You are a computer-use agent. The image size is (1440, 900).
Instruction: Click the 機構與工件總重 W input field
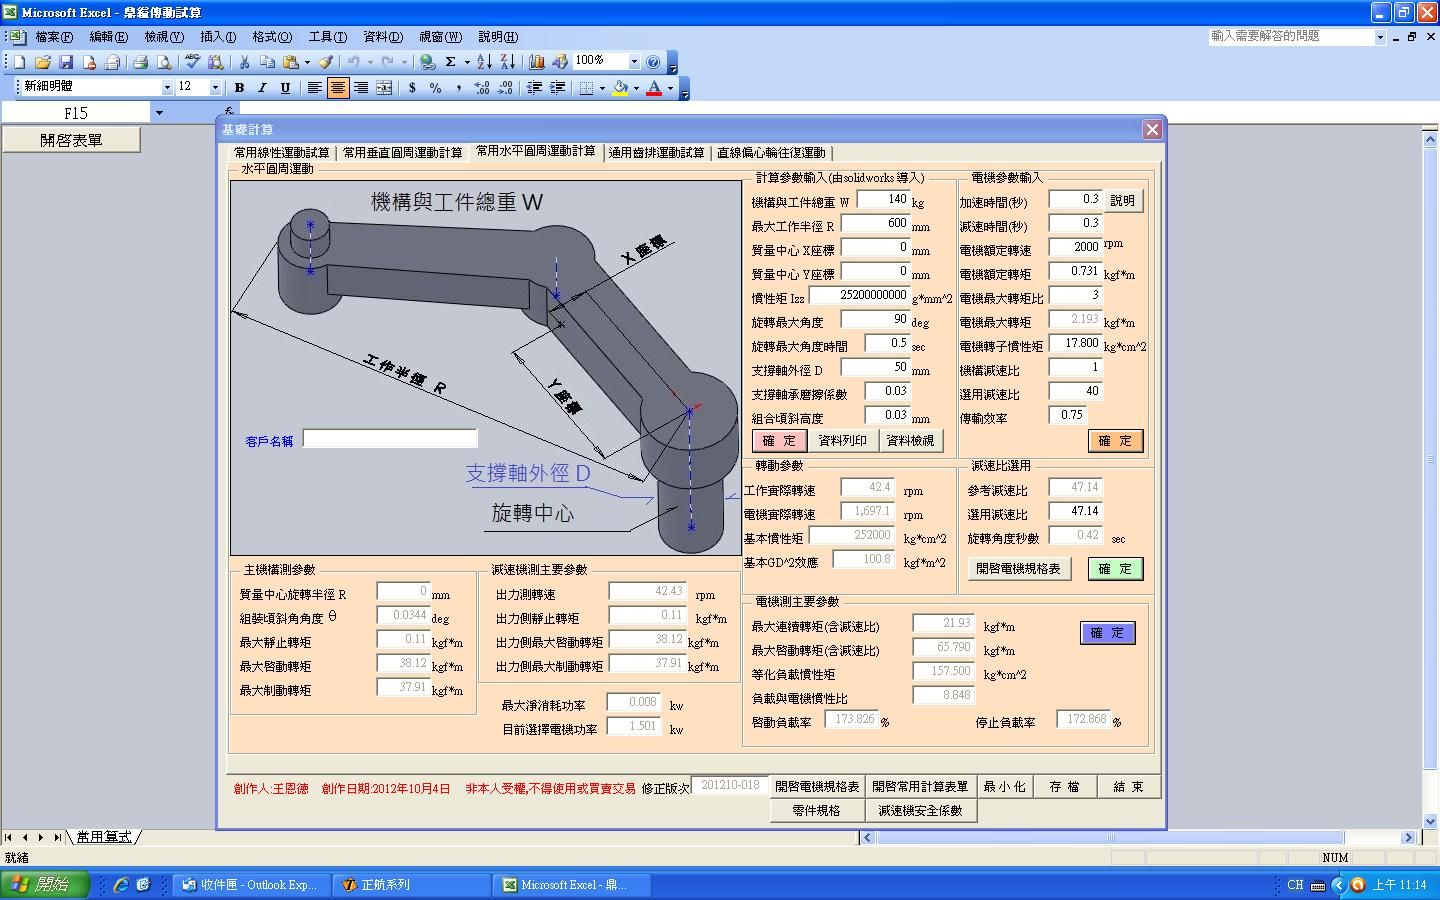[883, 200]
